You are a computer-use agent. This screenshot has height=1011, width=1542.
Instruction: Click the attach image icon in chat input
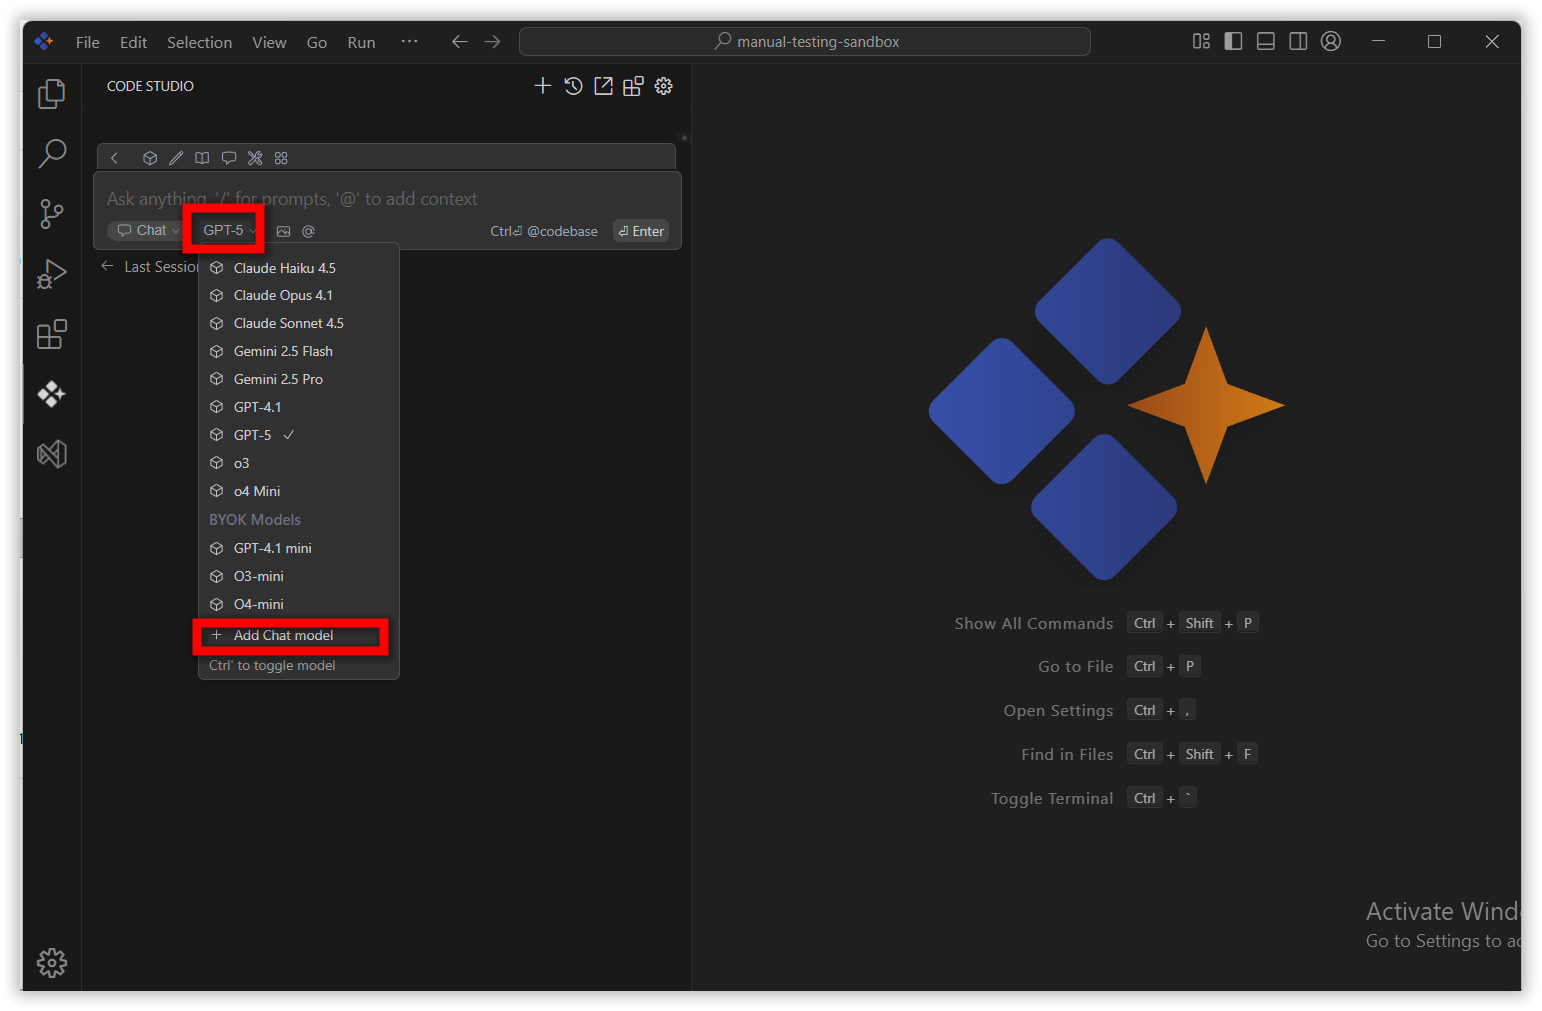pos(284,231)
